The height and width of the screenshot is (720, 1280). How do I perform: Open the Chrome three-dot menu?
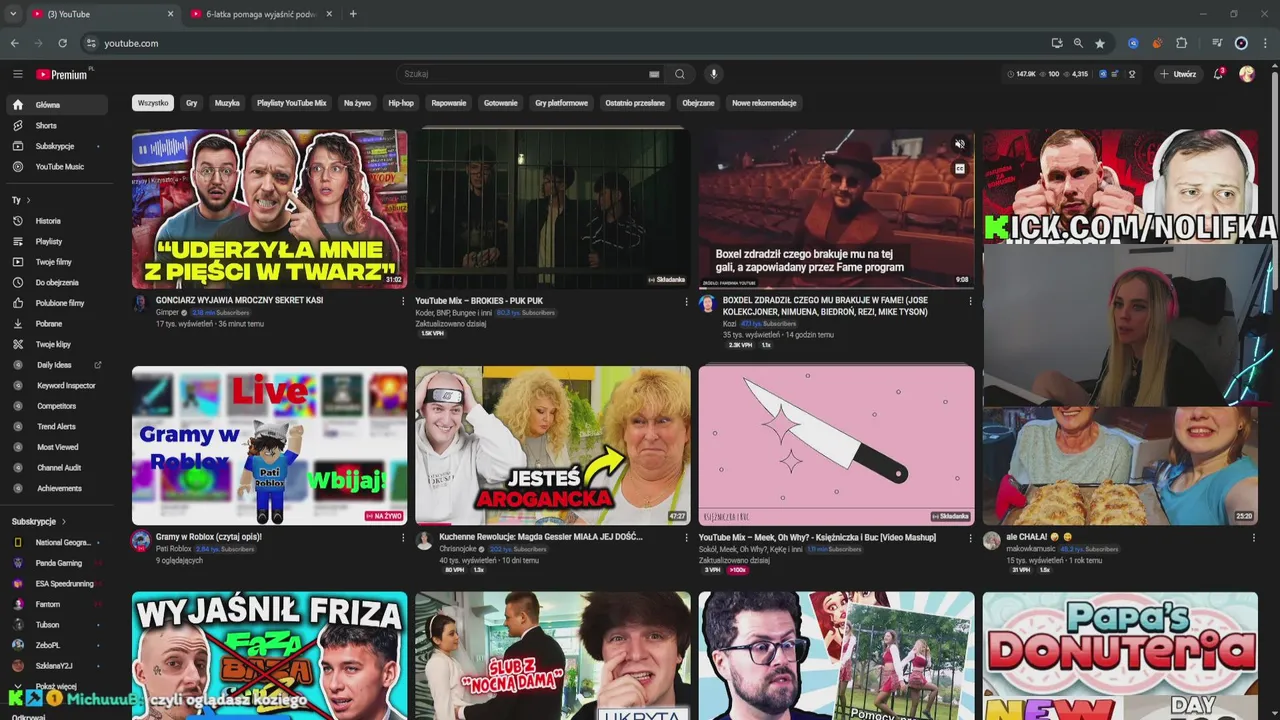pyautogui.click(x=1266, y=43)
